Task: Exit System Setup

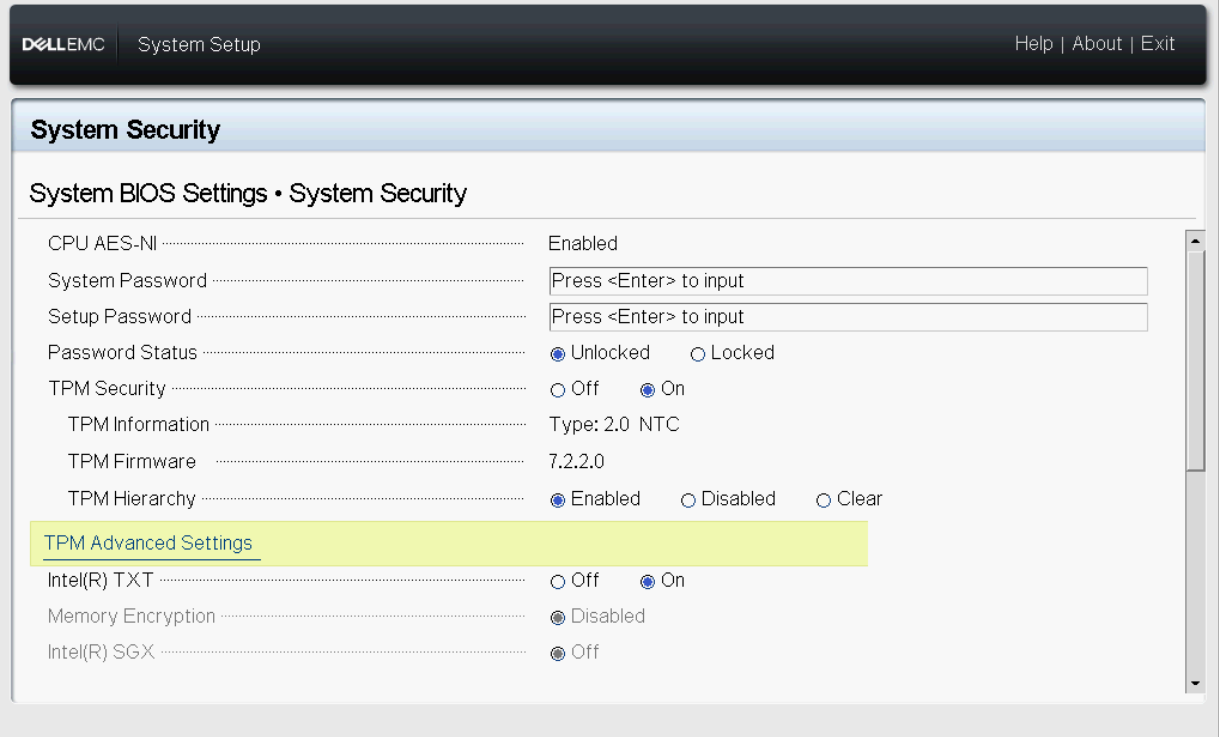Action: (x=1158, y=44)
